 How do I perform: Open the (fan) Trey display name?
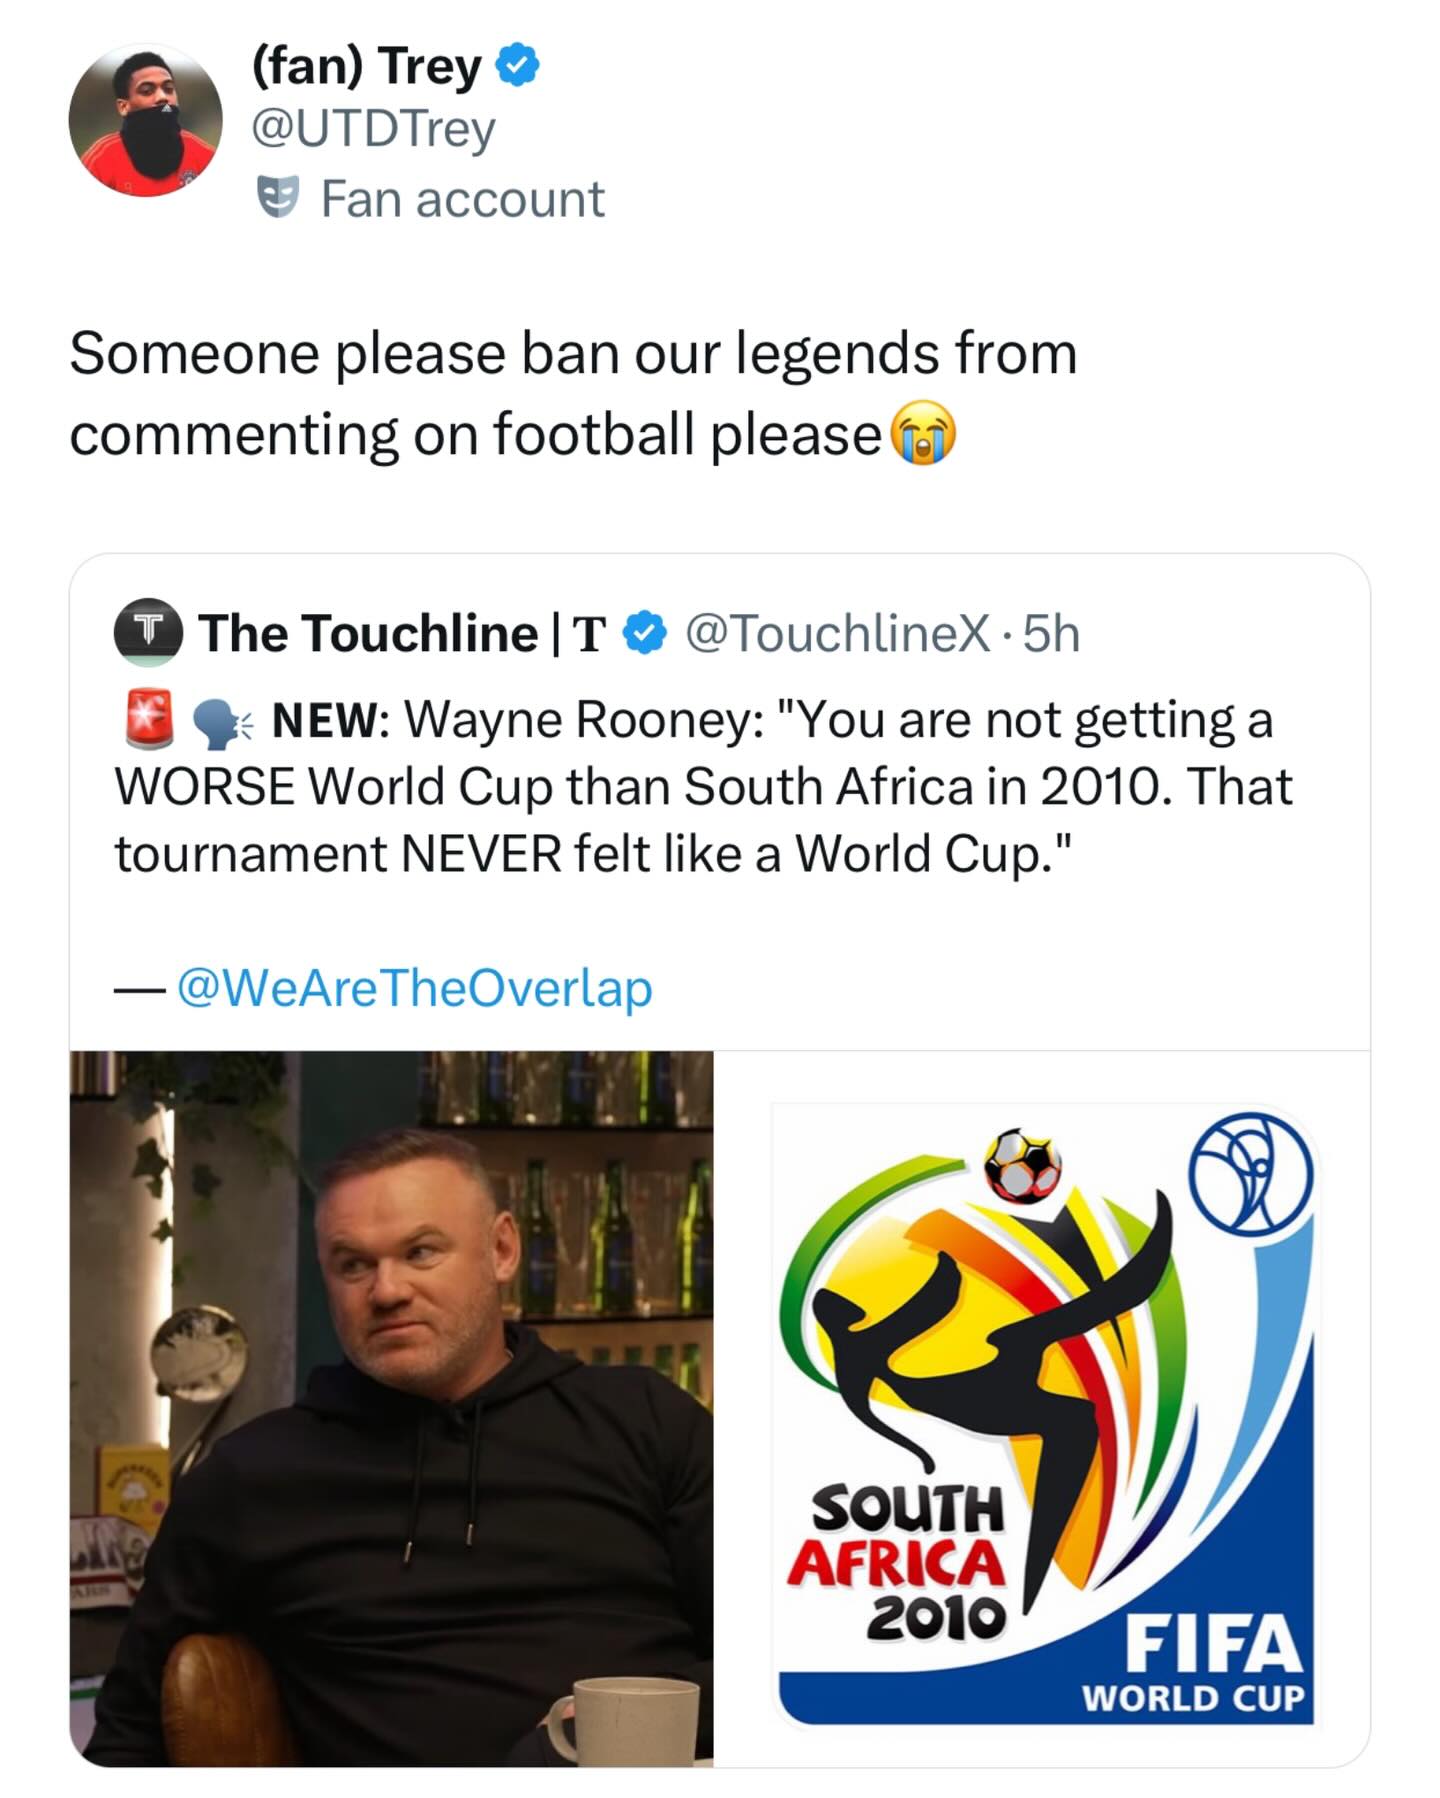365,67
